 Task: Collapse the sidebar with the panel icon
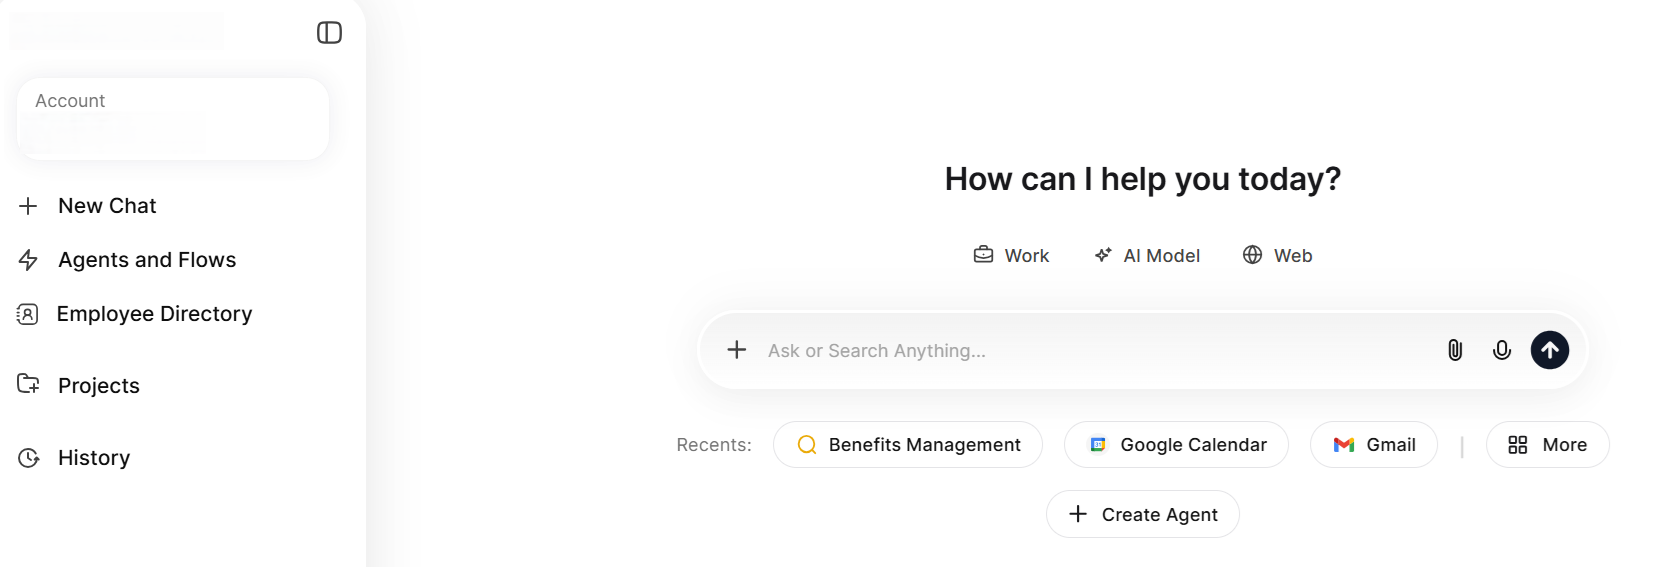click(329, 33)
